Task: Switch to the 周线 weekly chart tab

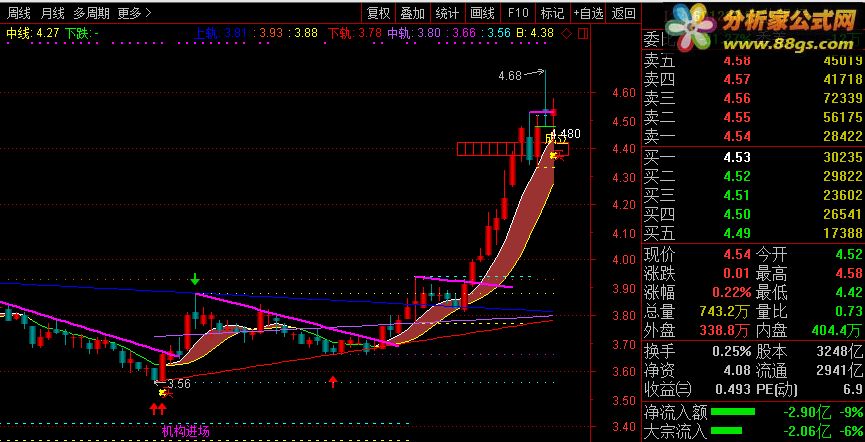Action: tap(18, 13)
